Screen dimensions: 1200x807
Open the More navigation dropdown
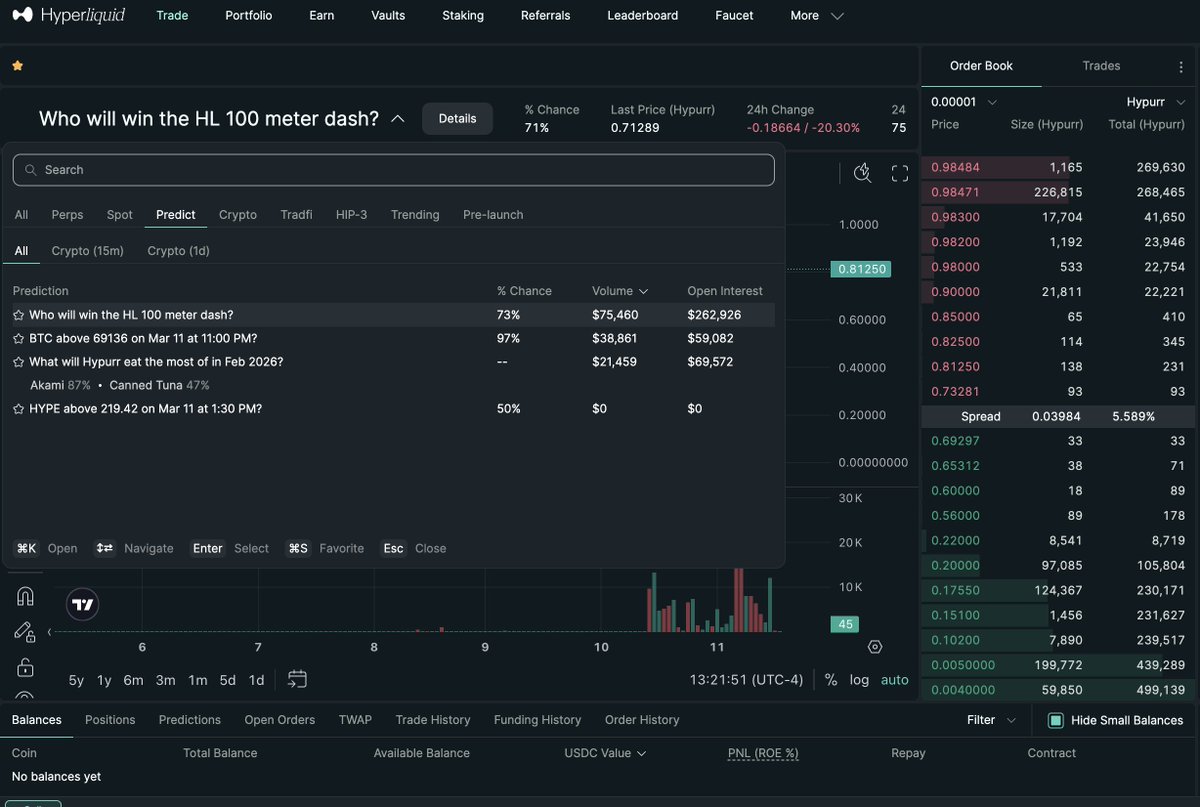(x=817, y=16)
